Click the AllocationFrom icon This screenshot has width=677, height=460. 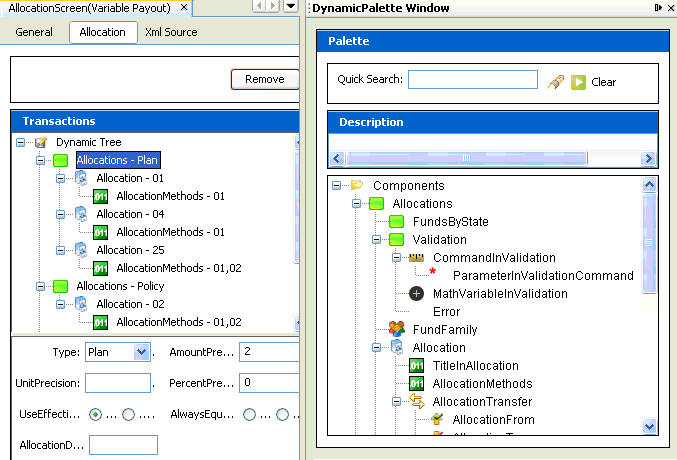pos(437,419)
